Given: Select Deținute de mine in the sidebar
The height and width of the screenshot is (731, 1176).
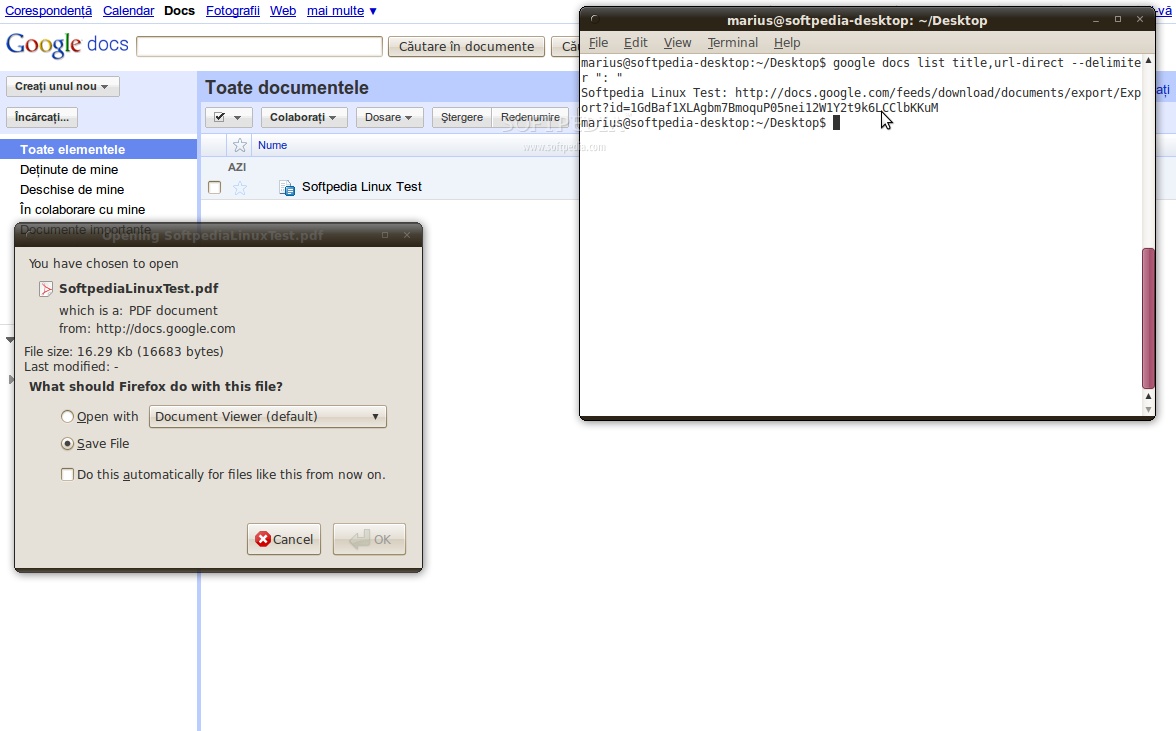Looking at the screenshot, I should (x=69, y=169).
